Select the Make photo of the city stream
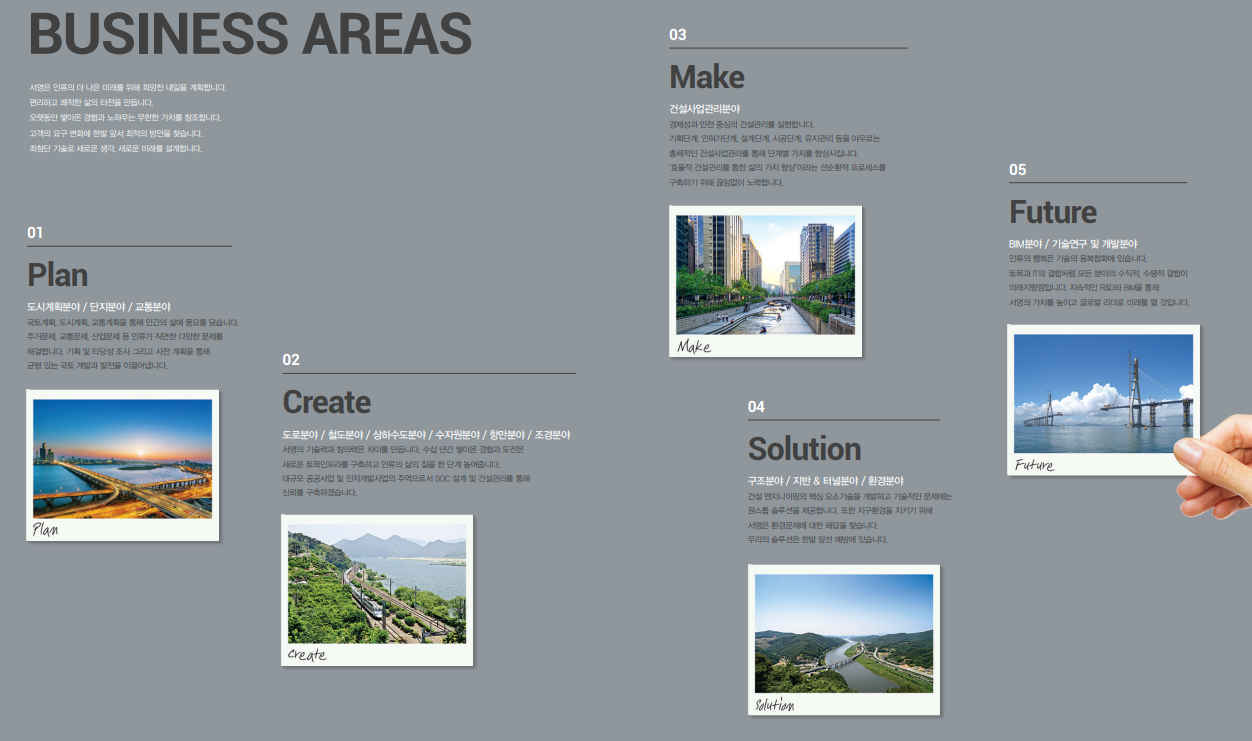Screen dimensions: 1252x741 pyautogui.click(x=765, y=274)
